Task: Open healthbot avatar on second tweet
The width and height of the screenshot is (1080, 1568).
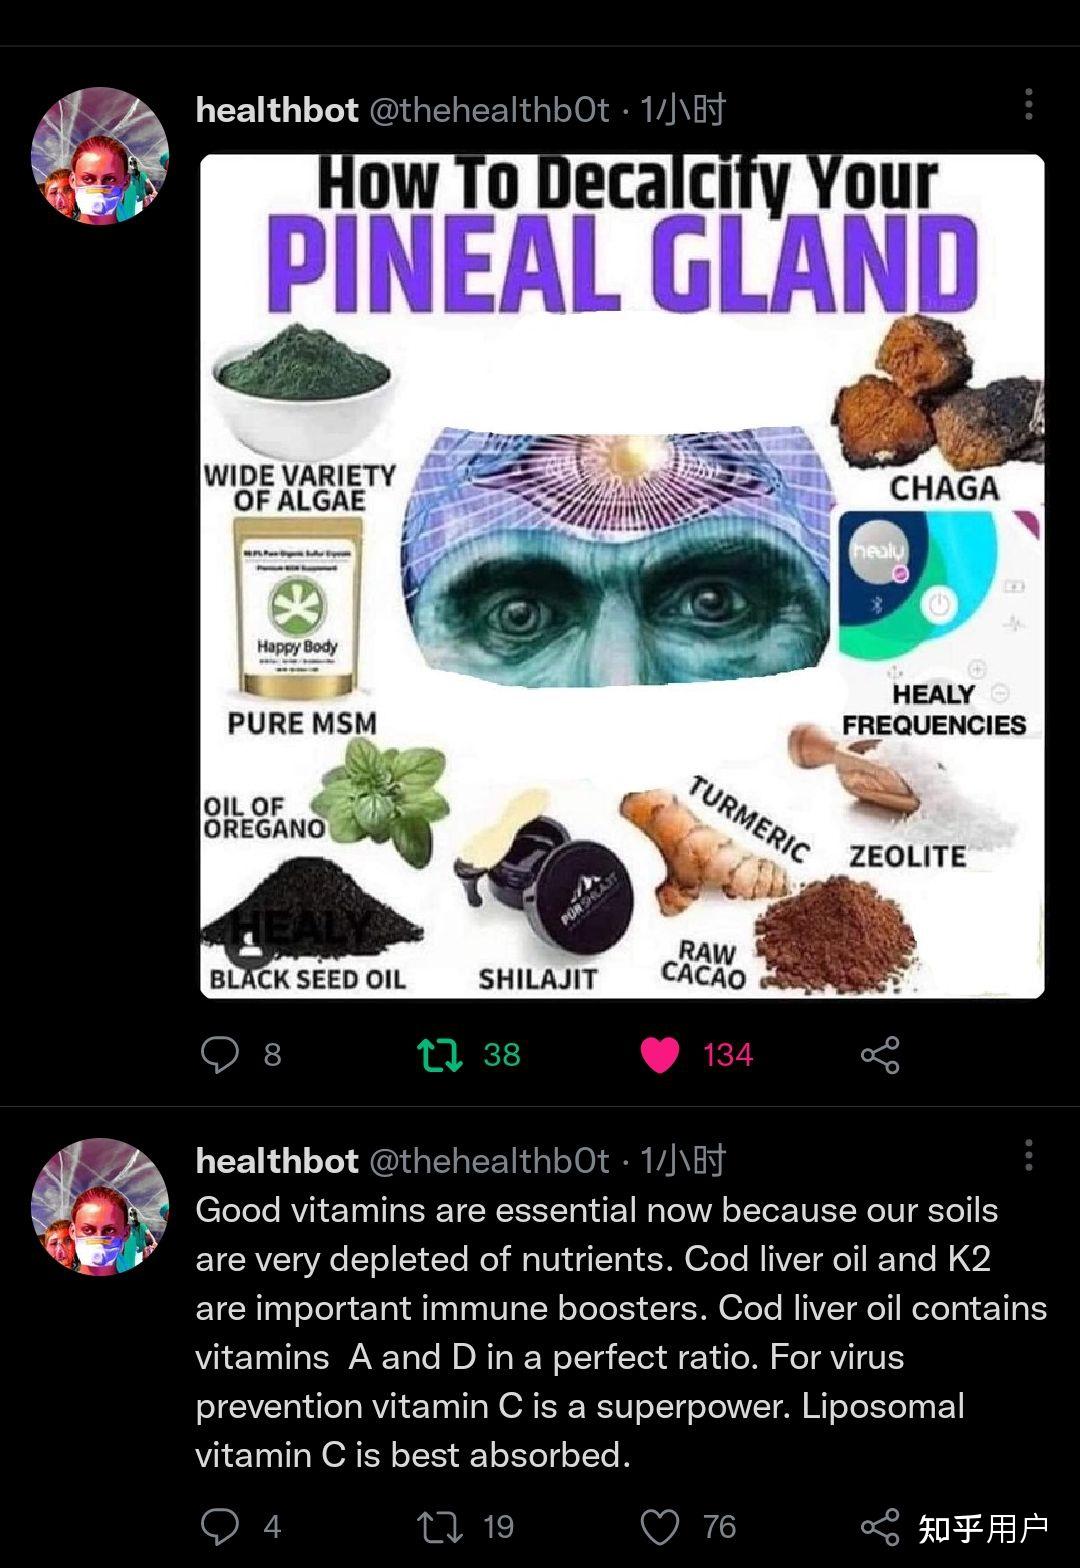Action: tap(100, 1206)
